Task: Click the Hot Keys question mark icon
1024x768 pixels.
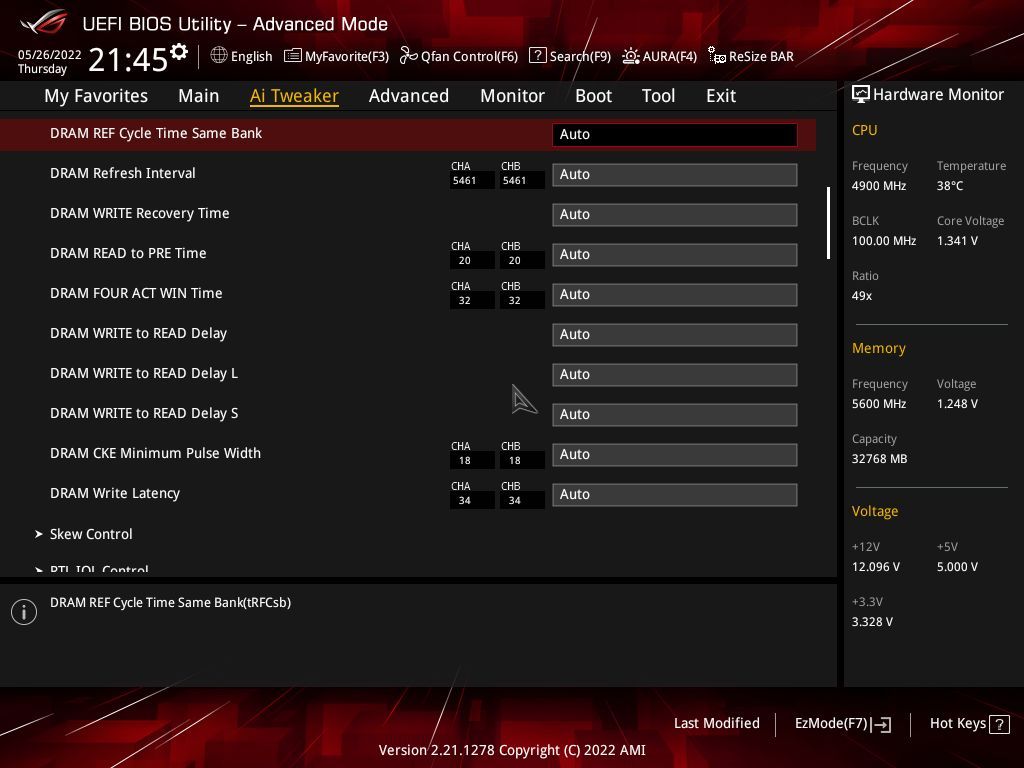Action: coord(999,724)
